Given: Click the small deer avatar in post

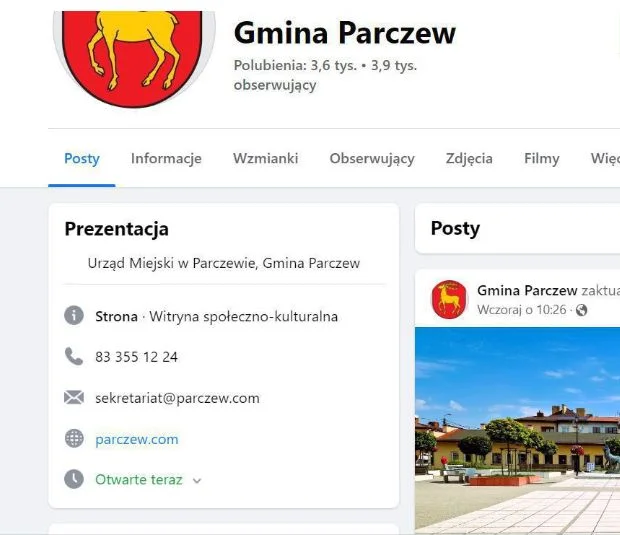Looking at the screenshot, I should 449,300.
